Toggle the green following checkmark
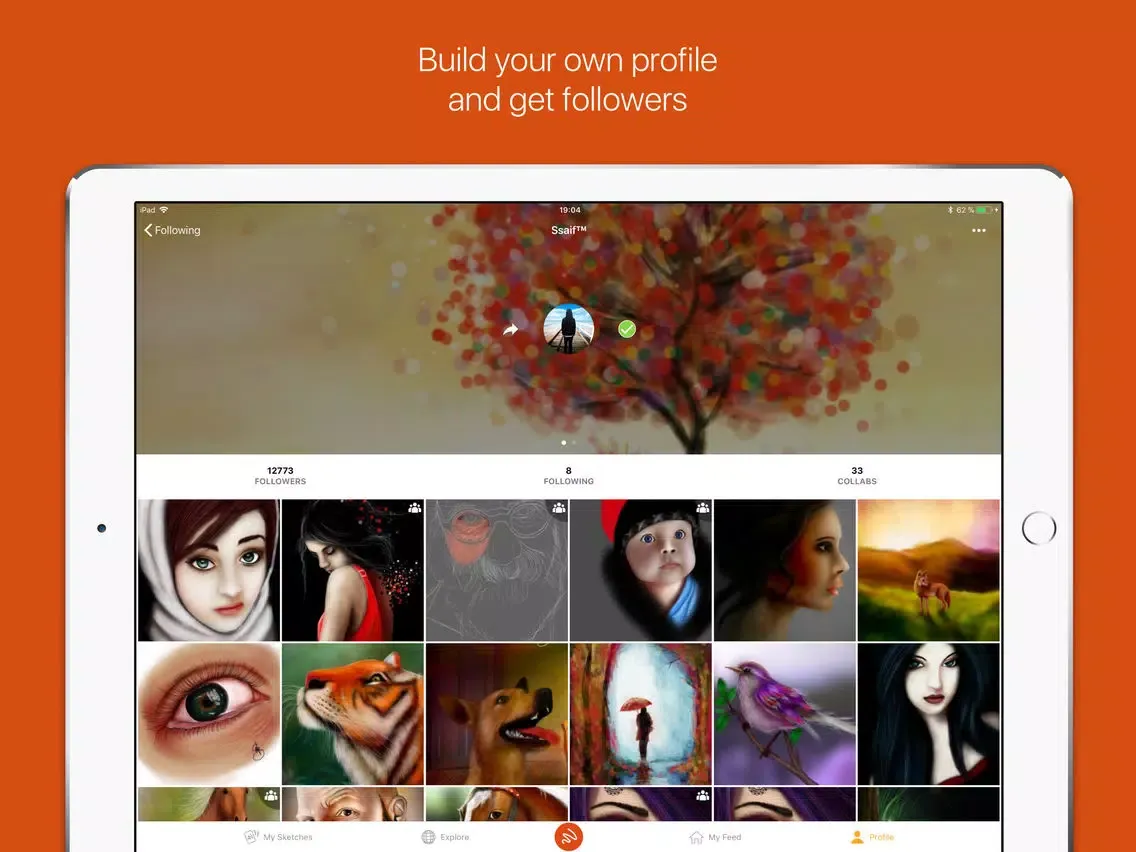Screen dimensions: 1136x852 click(x=627, y=329)
